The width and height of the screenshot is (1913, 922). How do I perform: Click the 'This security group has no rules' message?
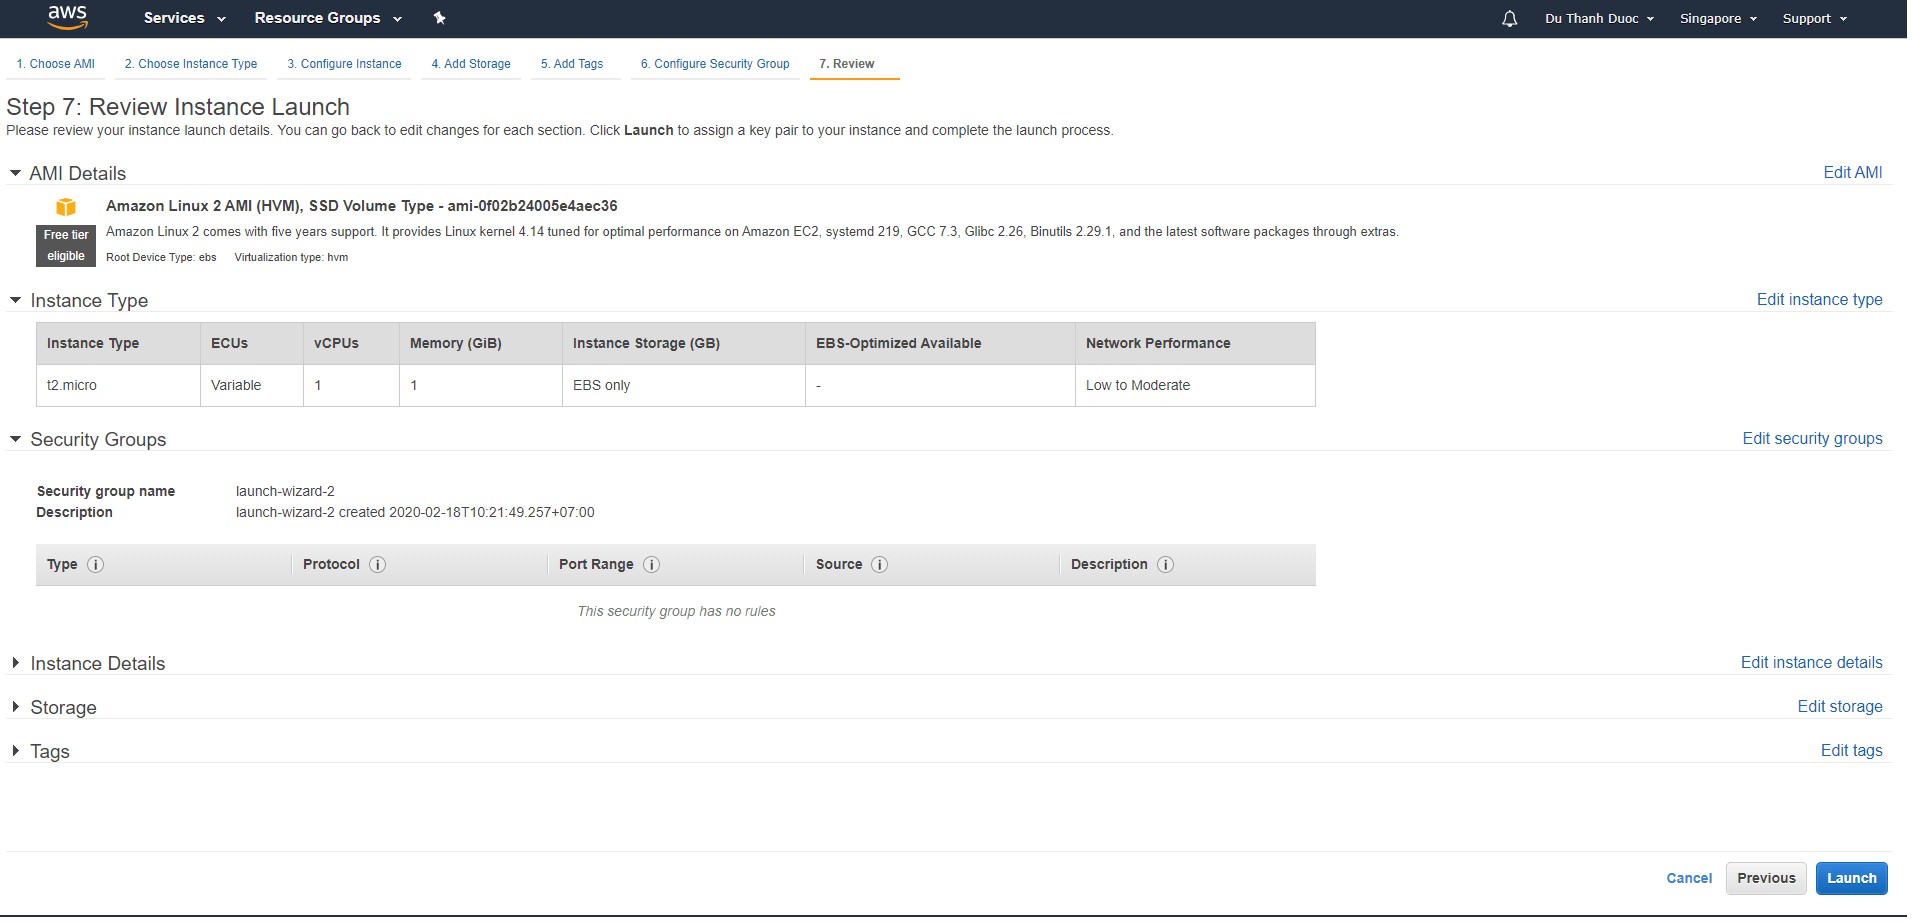pyautogui.click(x=676, y=612)
